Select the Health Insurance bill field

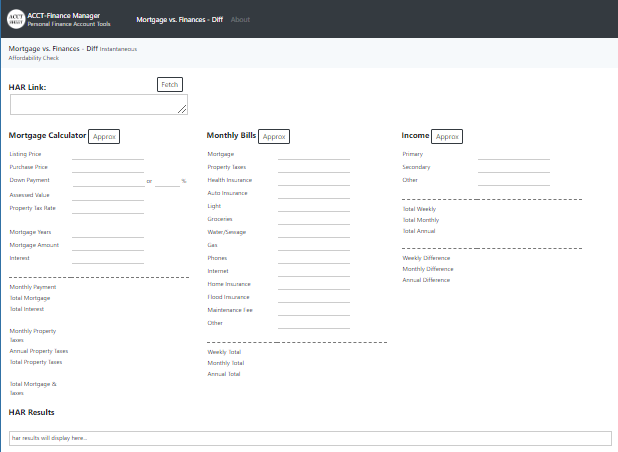(x=313, y=180)
